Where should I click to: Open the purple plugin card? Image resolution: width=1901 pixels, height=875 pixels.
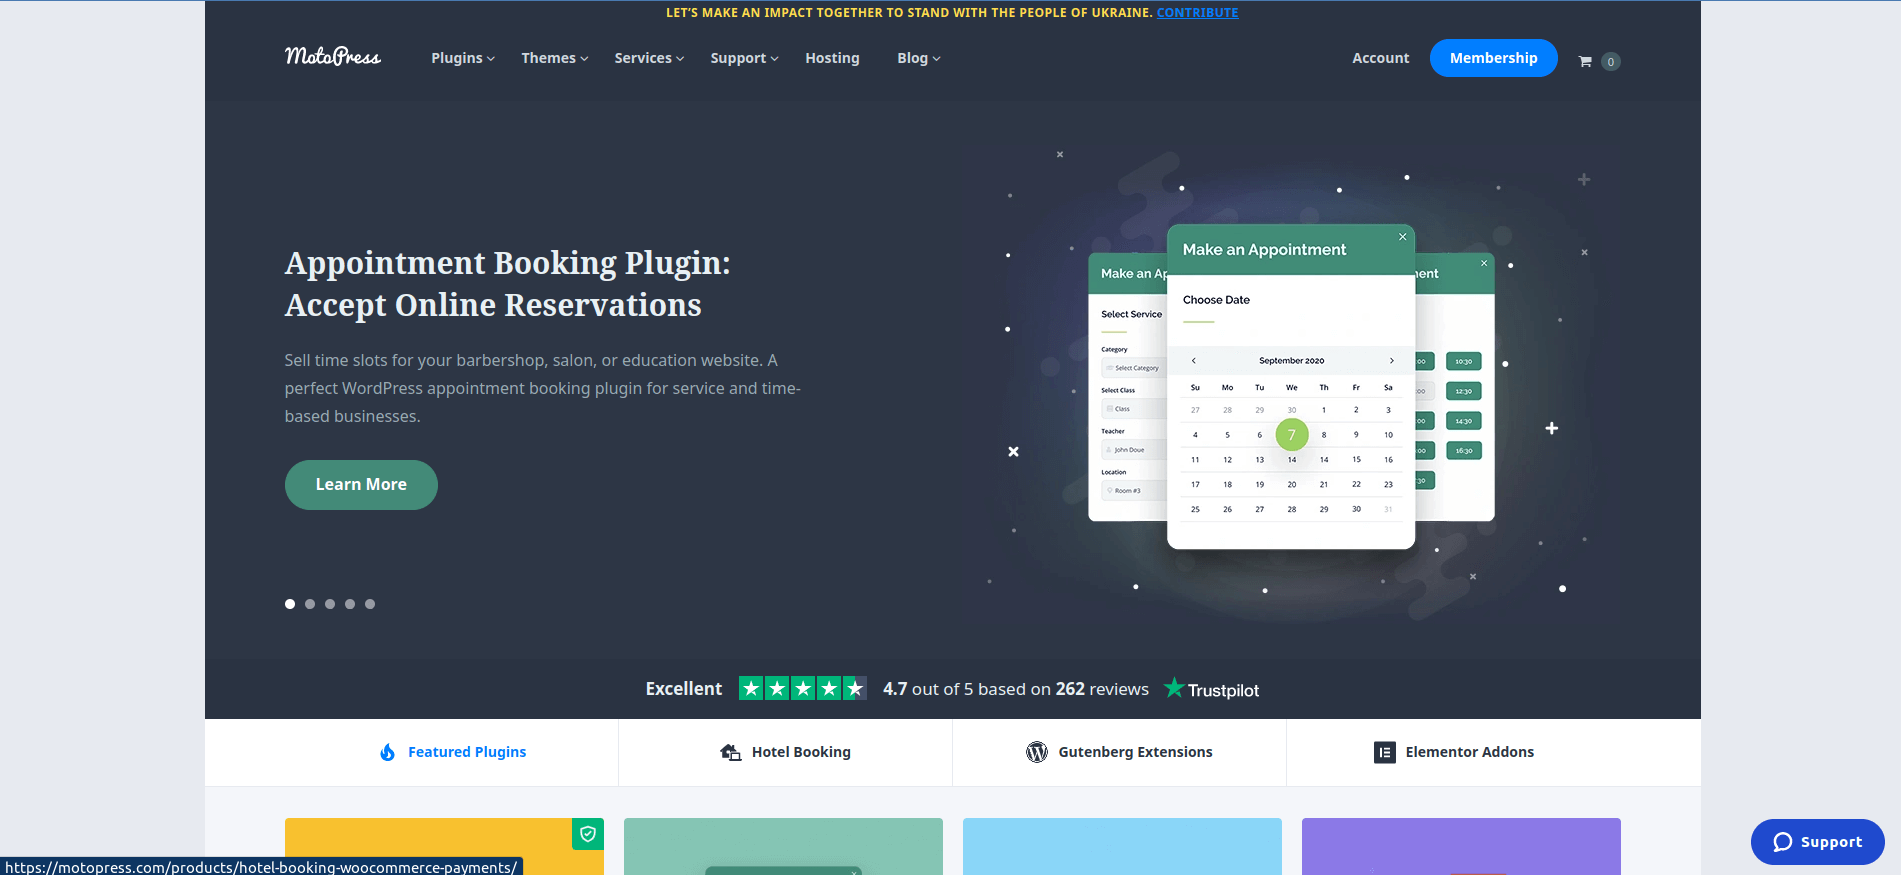click(1461, 846)
